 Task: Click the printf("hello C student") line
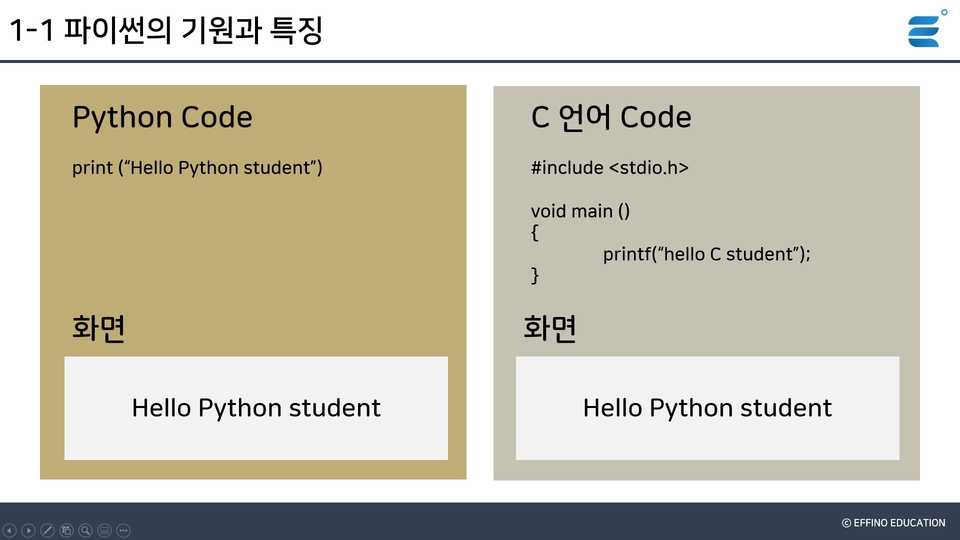click(x=706, y=254)
